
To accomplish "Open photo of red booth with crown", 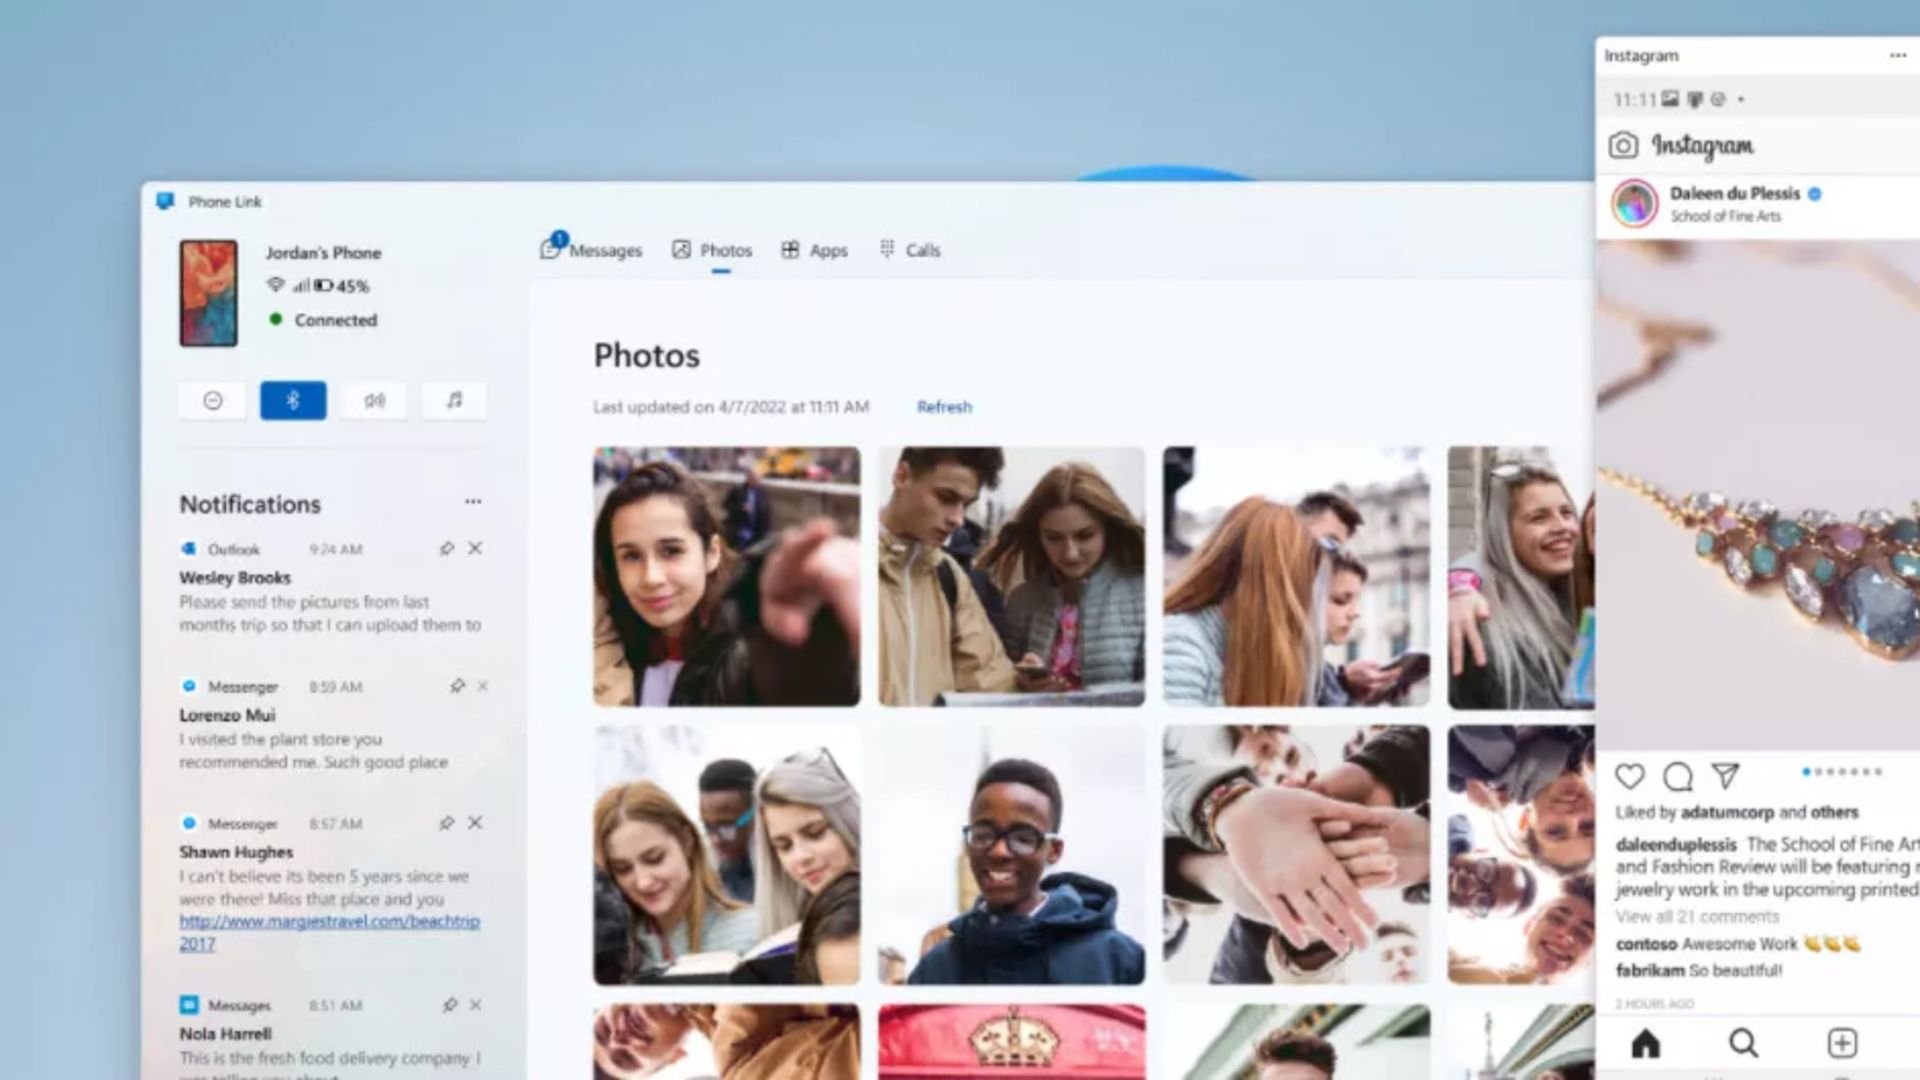I will 1011,1042.
